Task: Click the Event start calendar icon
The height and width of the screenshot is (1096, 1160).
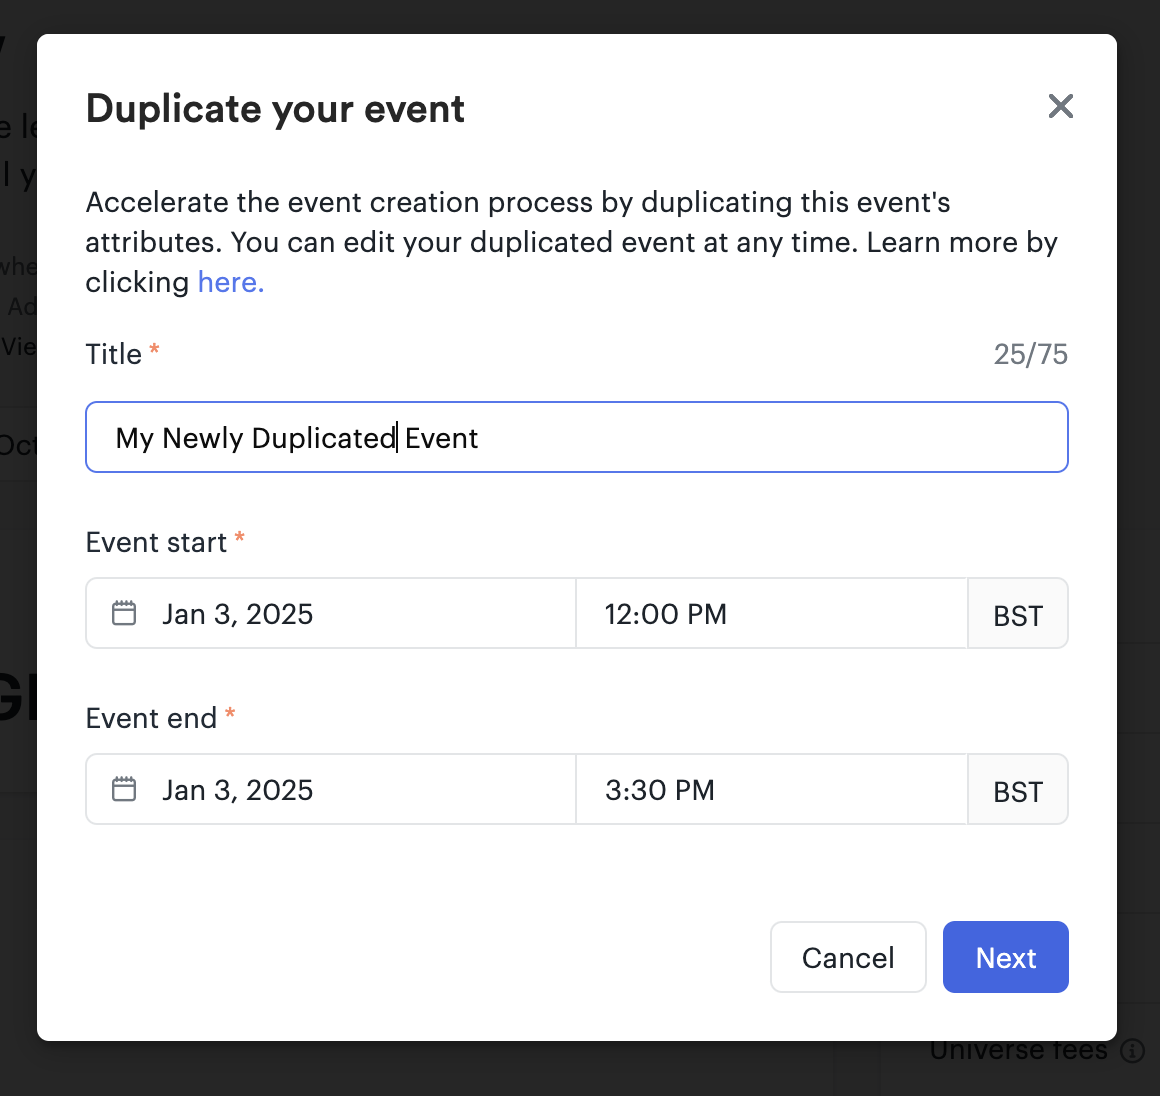Action: tap(124, 613)
